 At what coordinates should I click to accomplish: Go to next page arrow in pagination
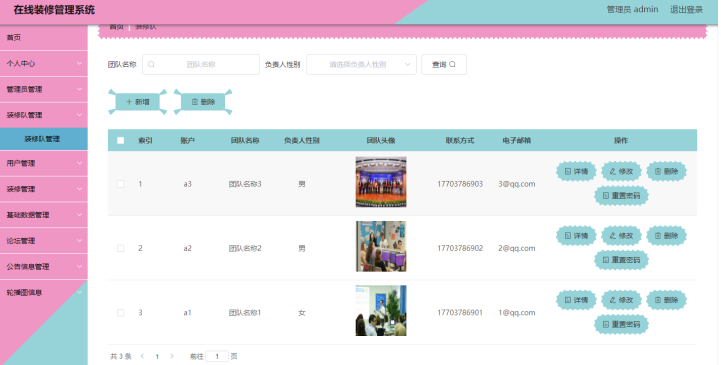pyautogui.click(x=172, y=356)
